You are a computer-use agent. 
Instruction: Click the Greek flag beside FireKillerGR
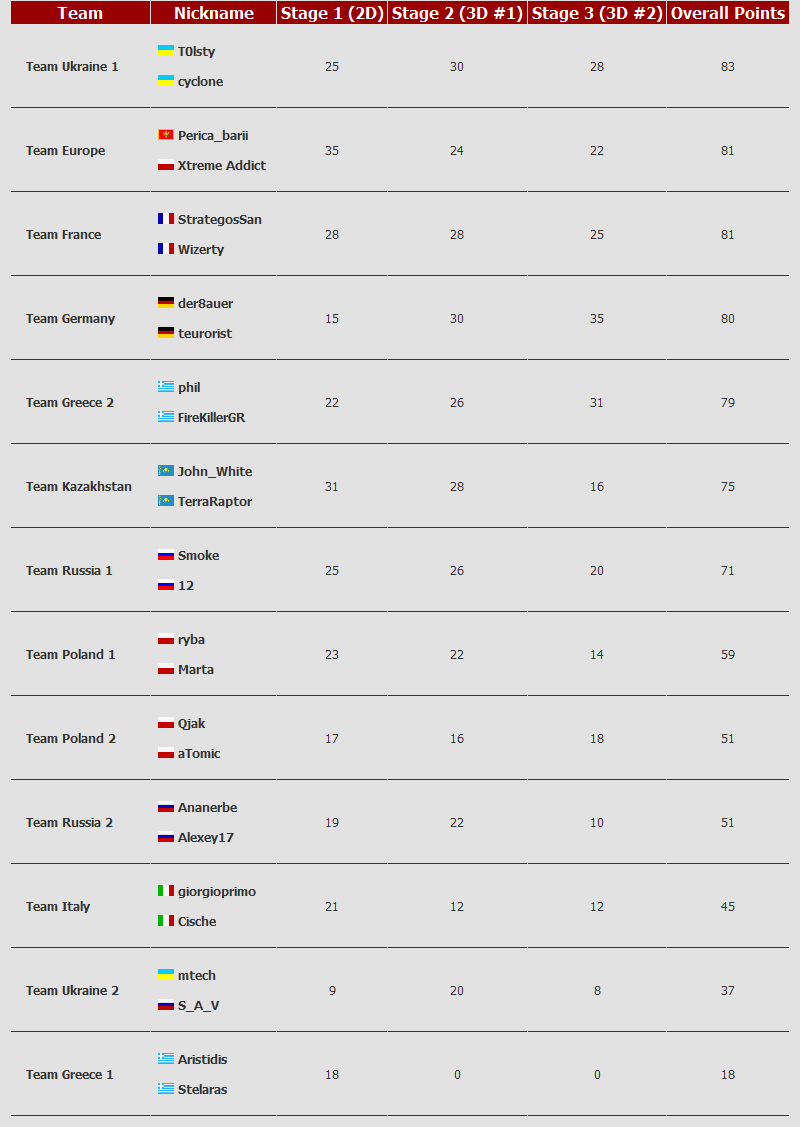pyautogui.click(x=166, y=416)
